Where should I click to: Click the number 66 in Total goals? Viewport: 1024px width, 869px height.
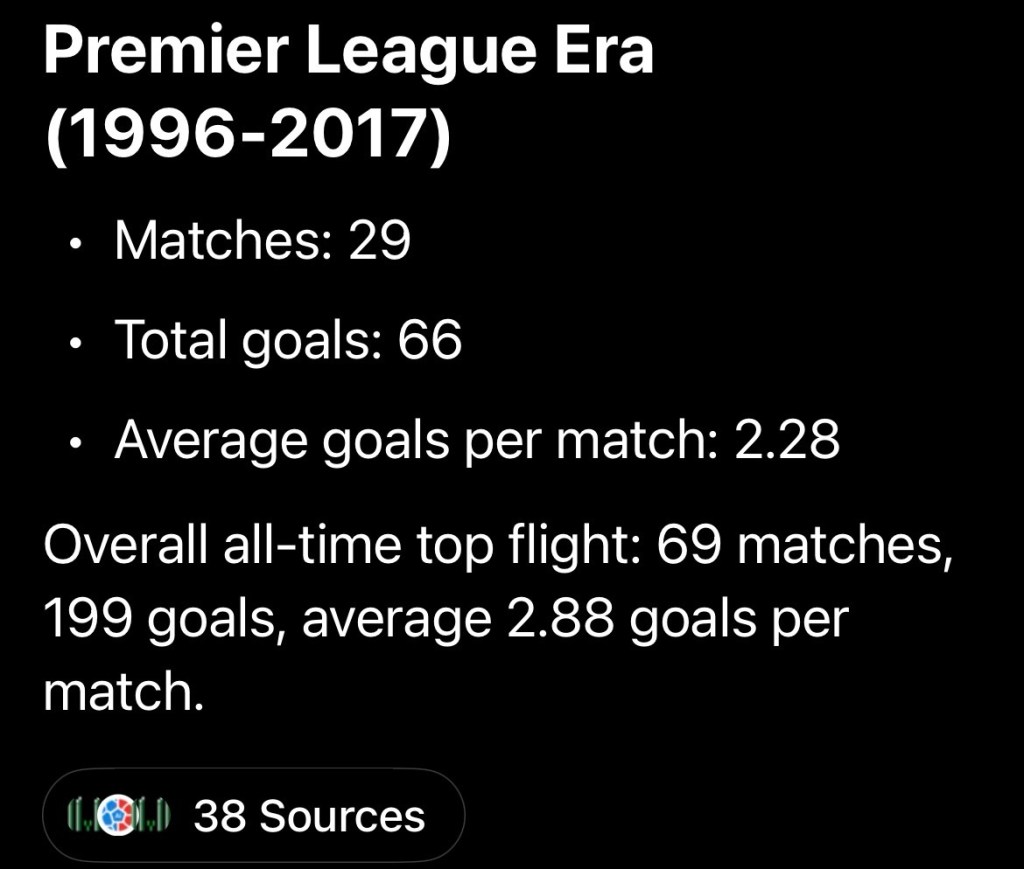[430, 340]
